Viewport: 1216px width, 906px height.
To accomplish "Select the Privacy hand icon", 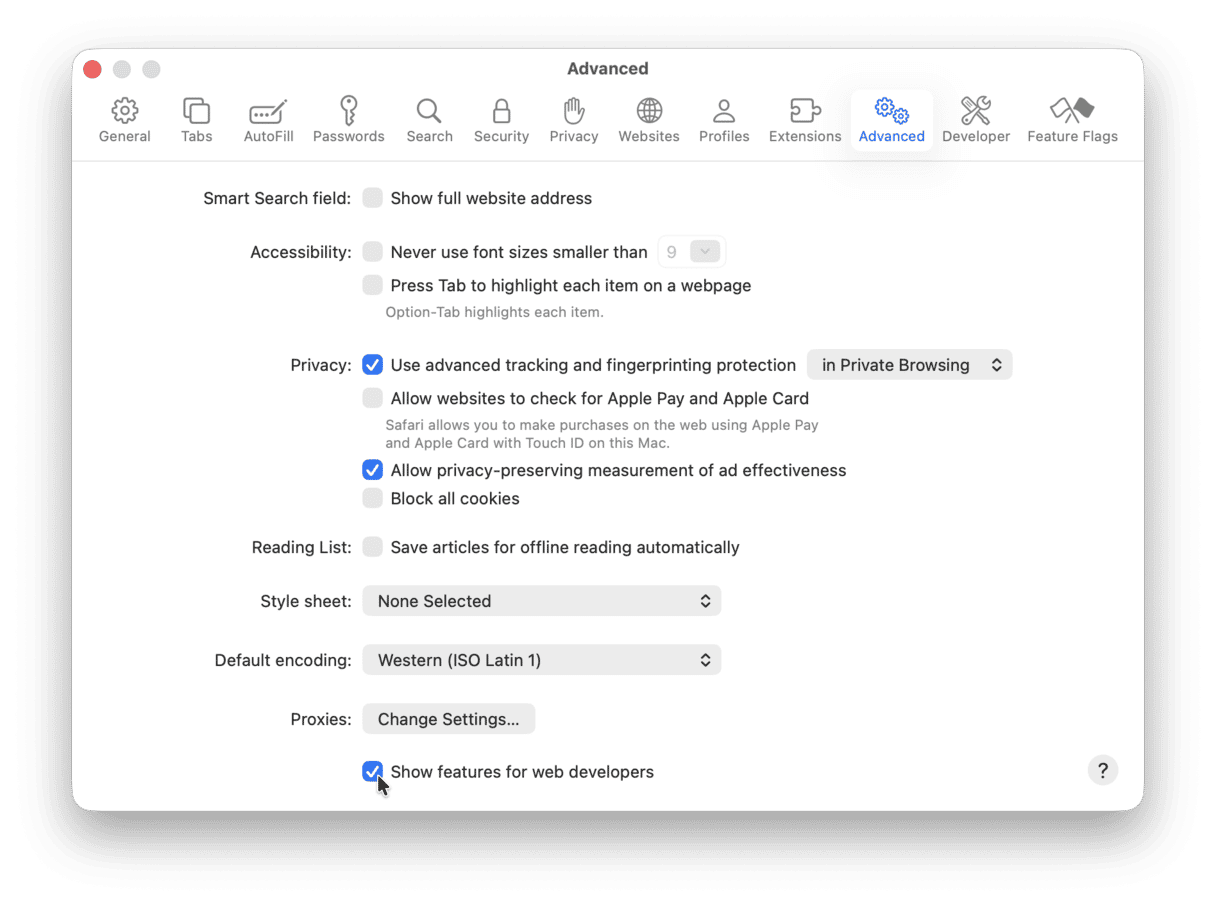I will point(573,119).
